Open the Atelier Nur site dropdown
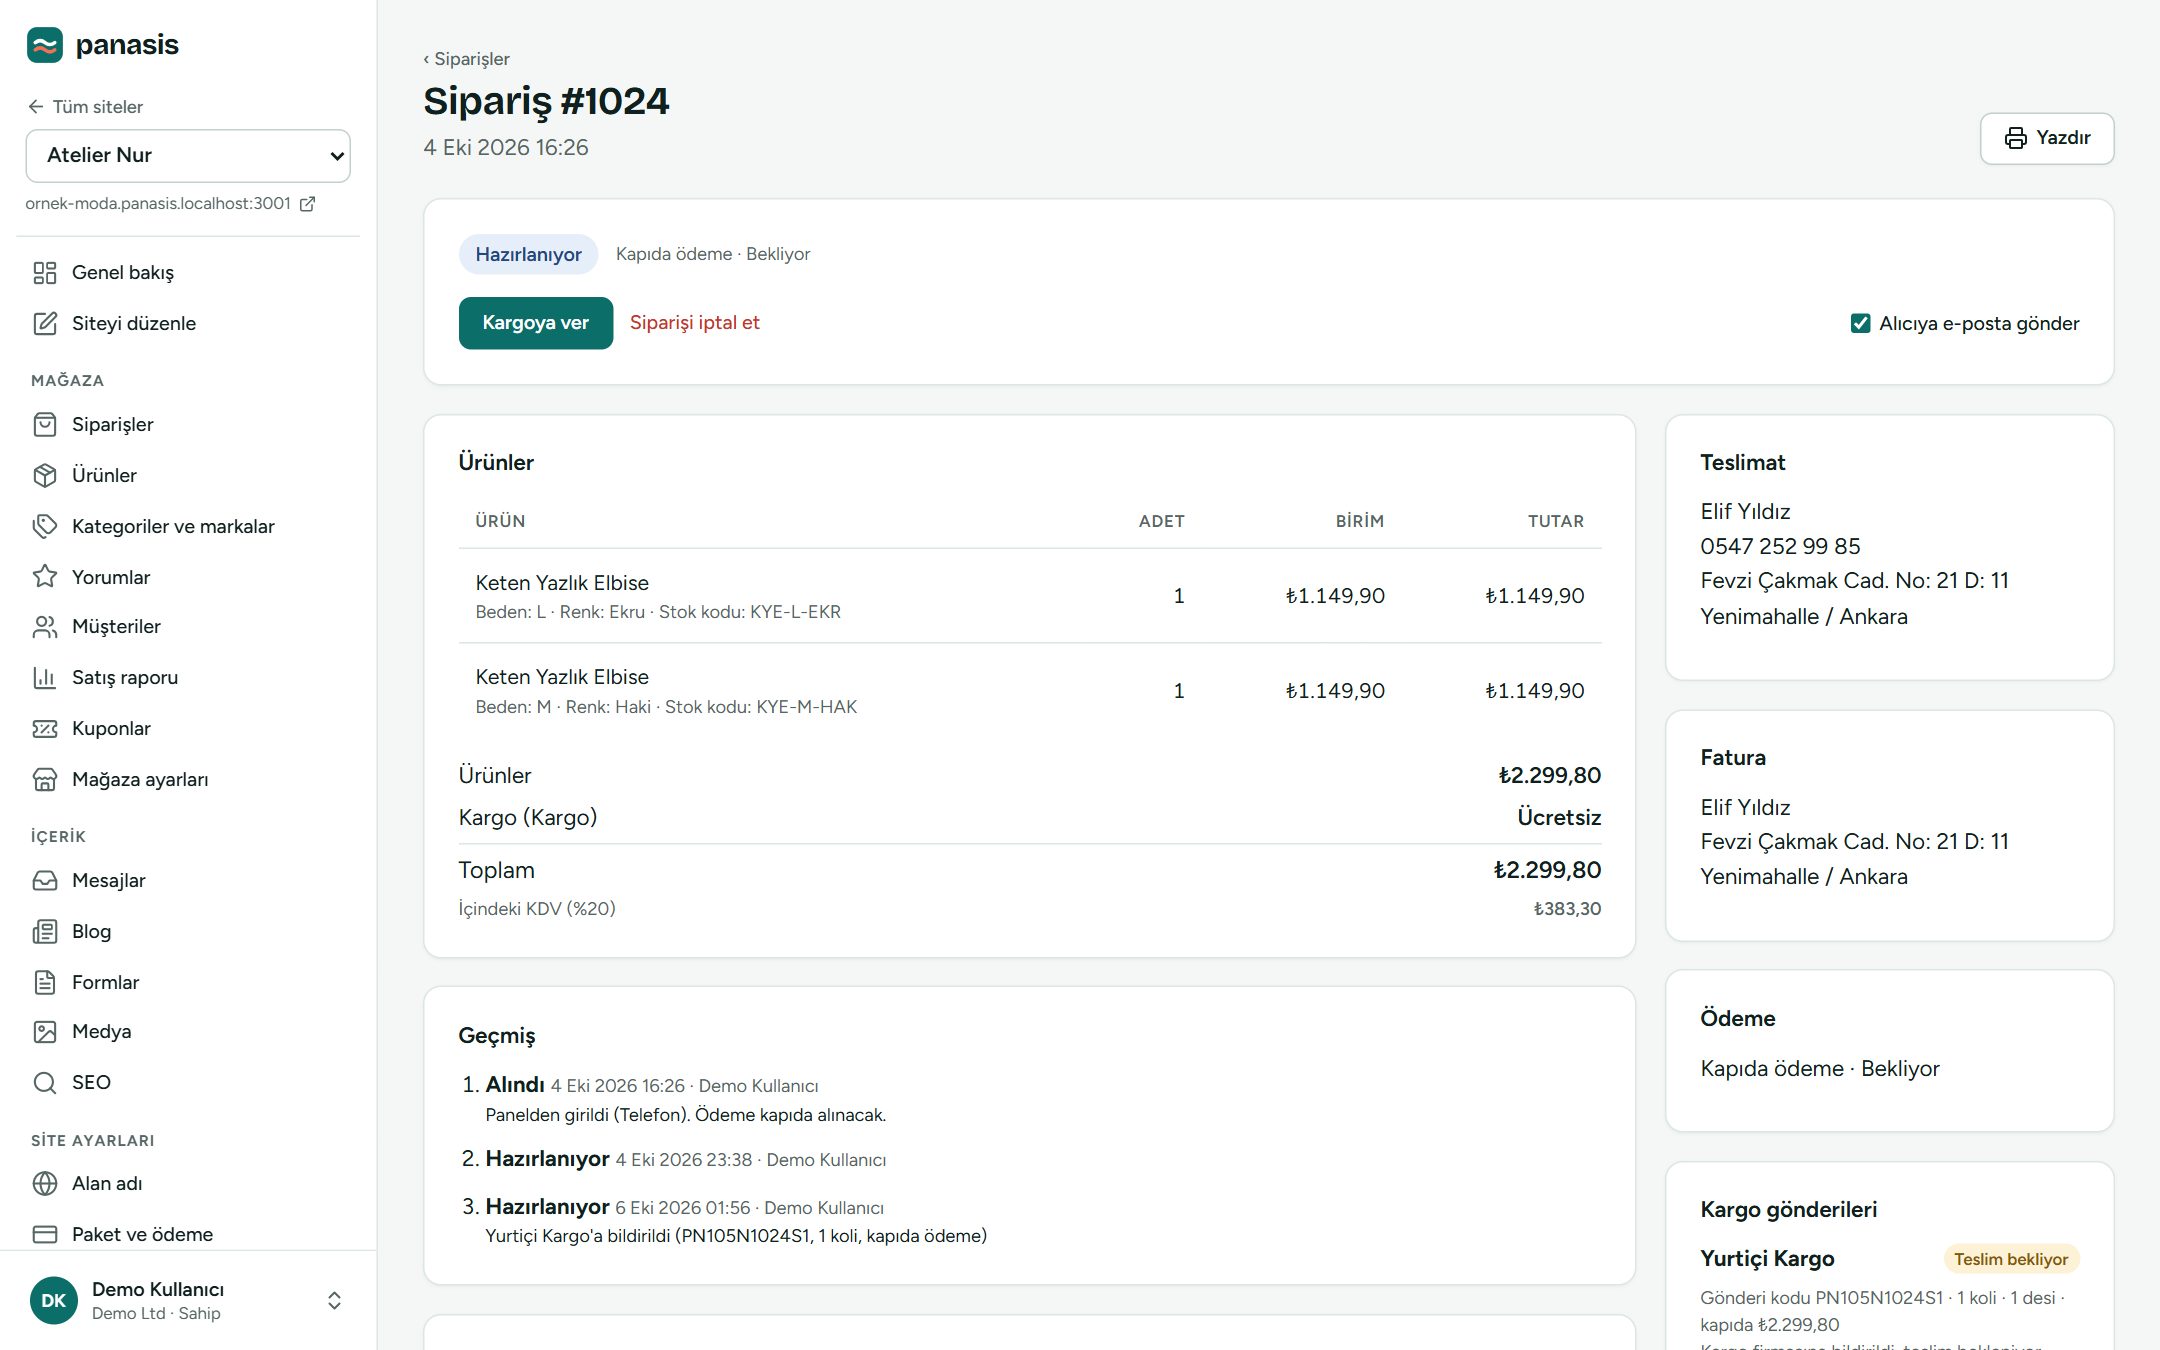The image size is (2160, 1350). [188, 156]
